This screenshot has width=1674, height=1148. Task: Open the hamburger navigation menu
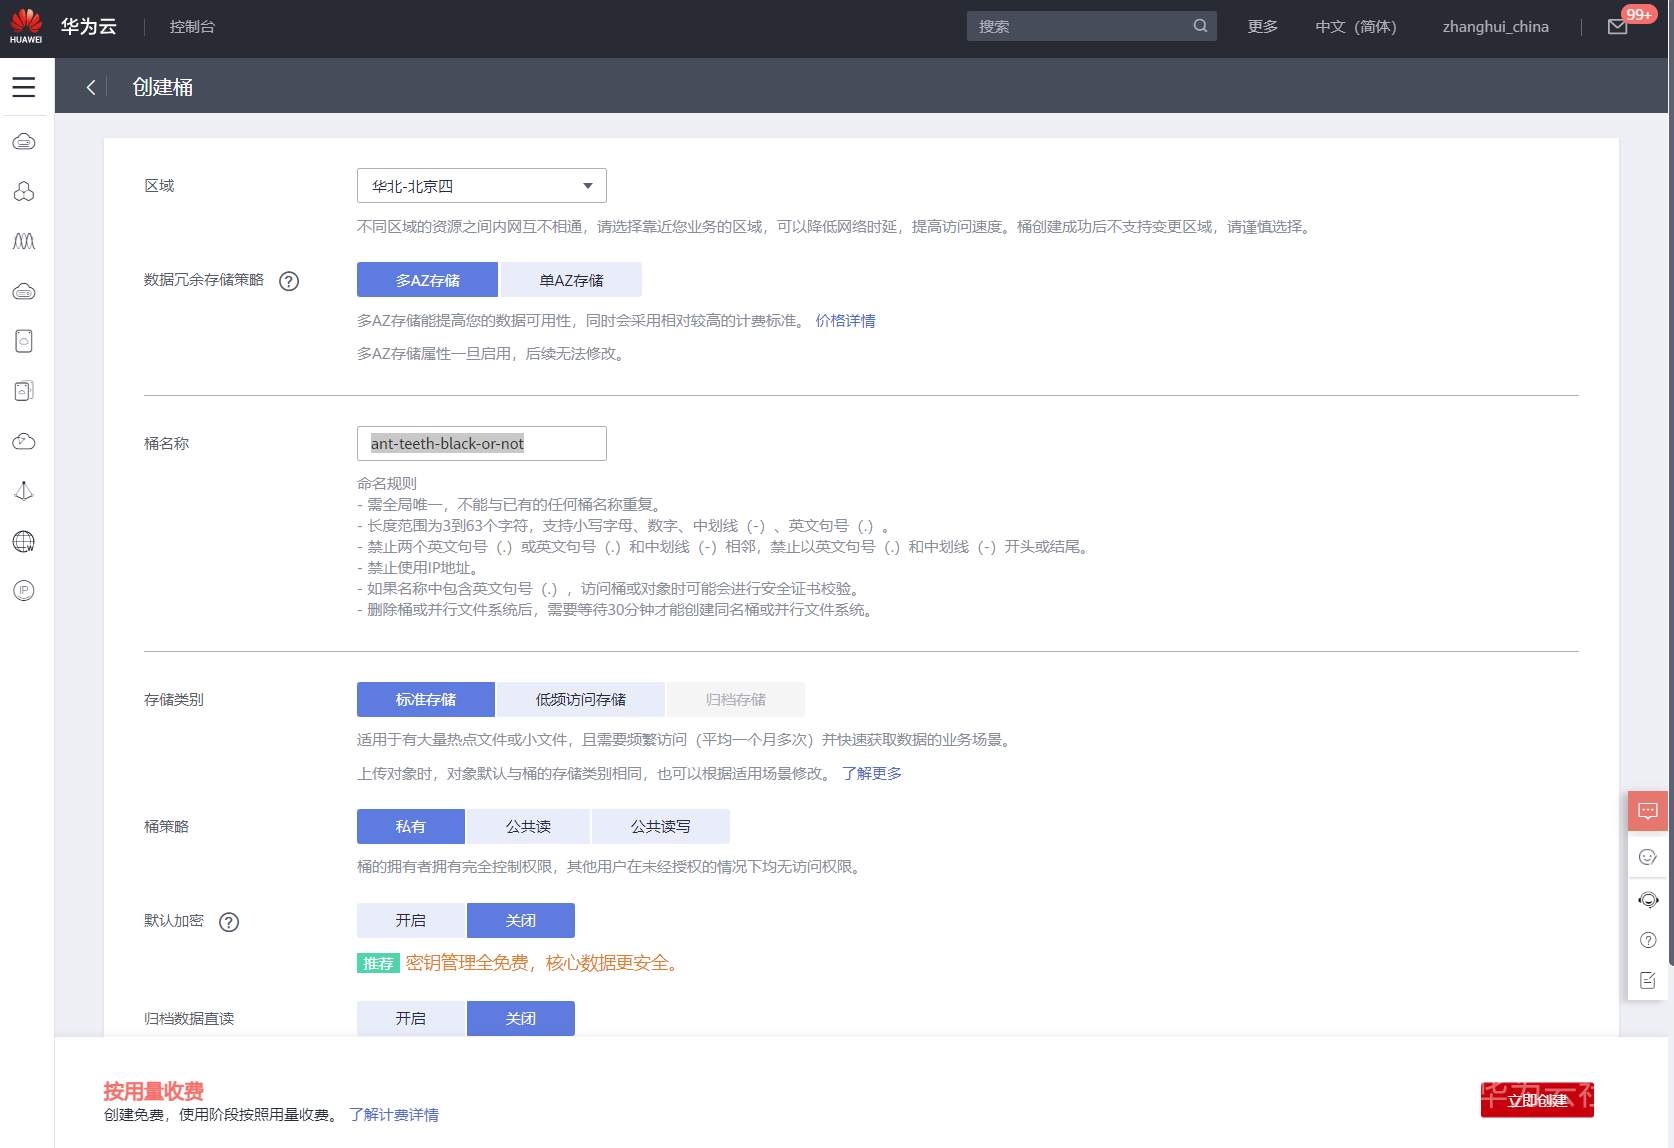coord(24,87)
